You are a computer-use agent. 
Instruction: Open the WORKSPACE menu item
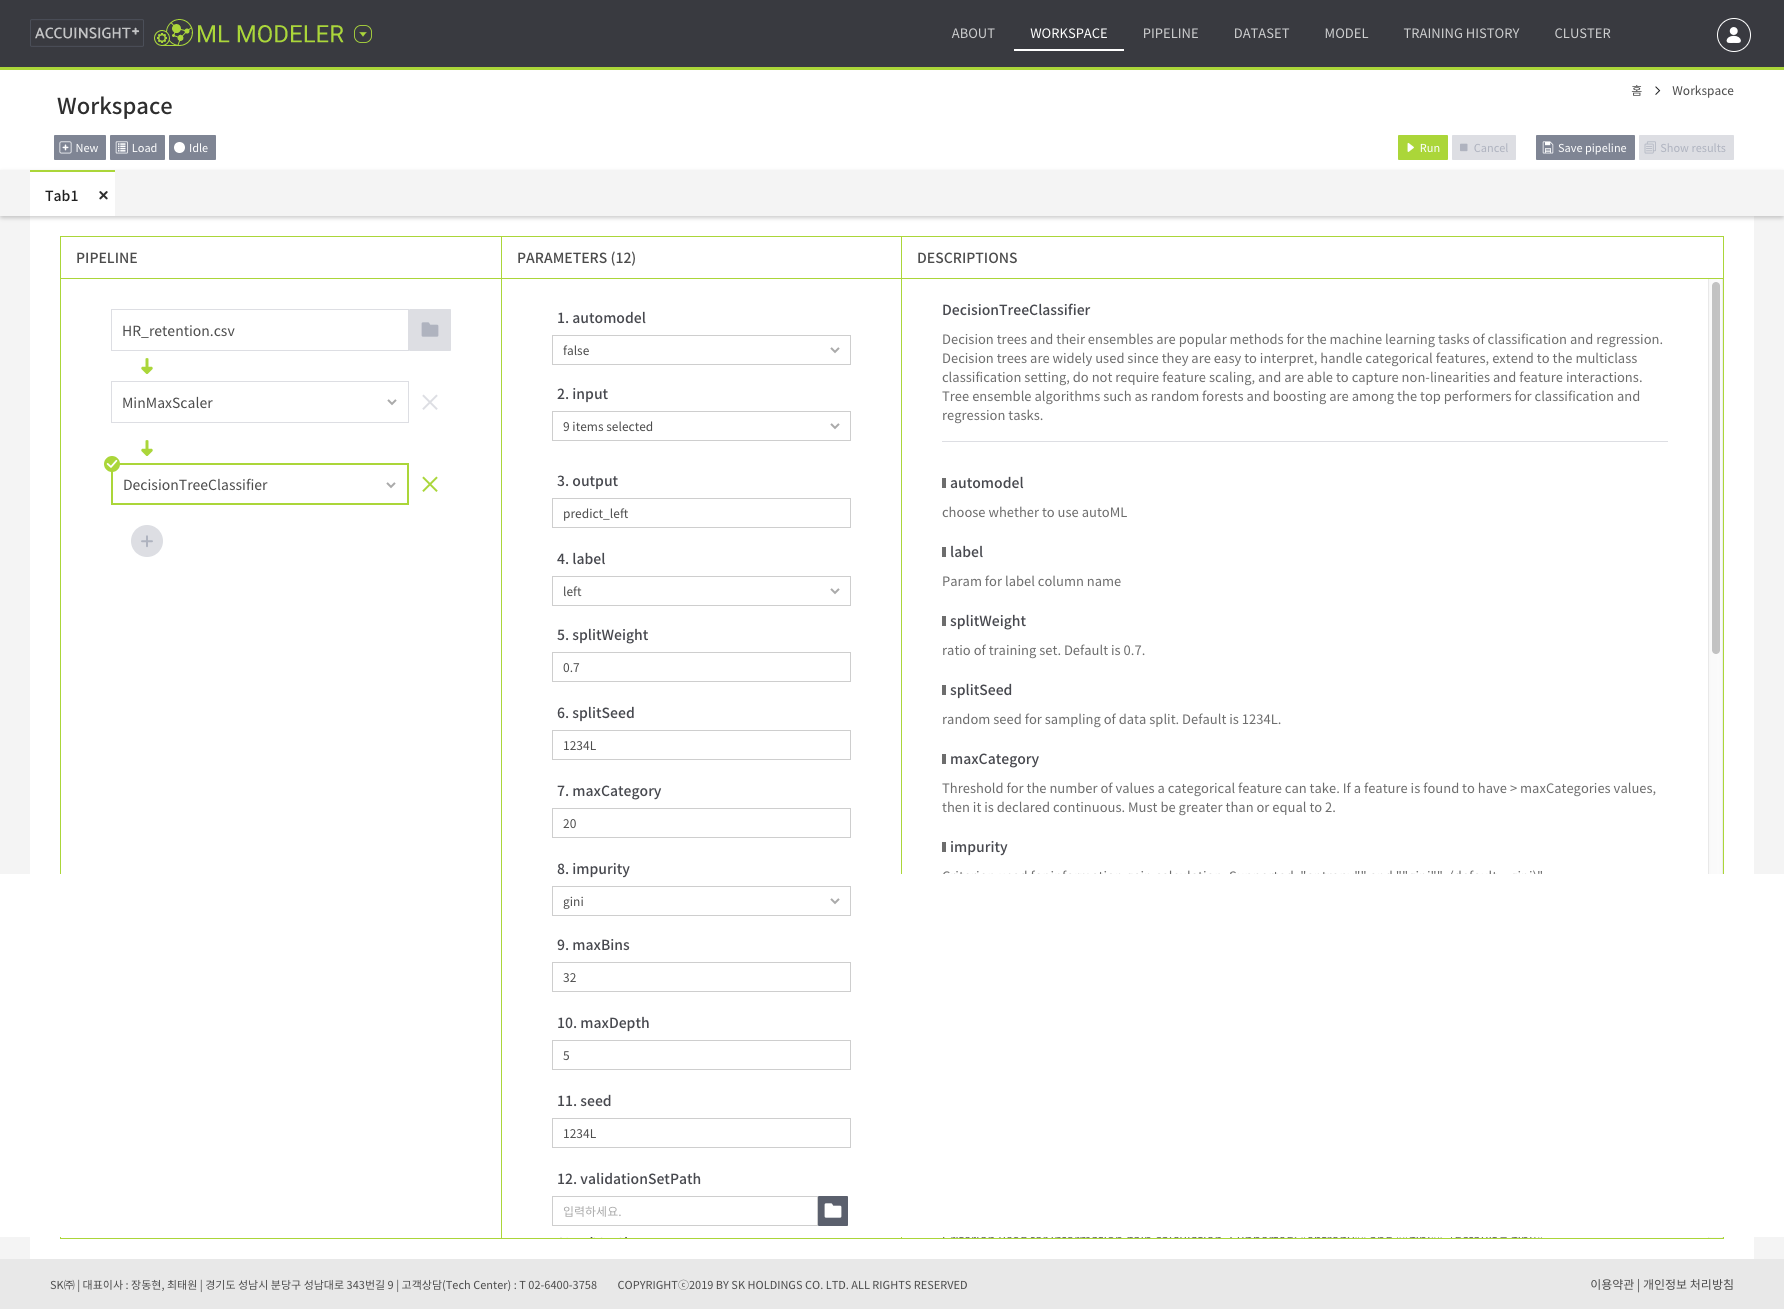[x=1069, y=33]
